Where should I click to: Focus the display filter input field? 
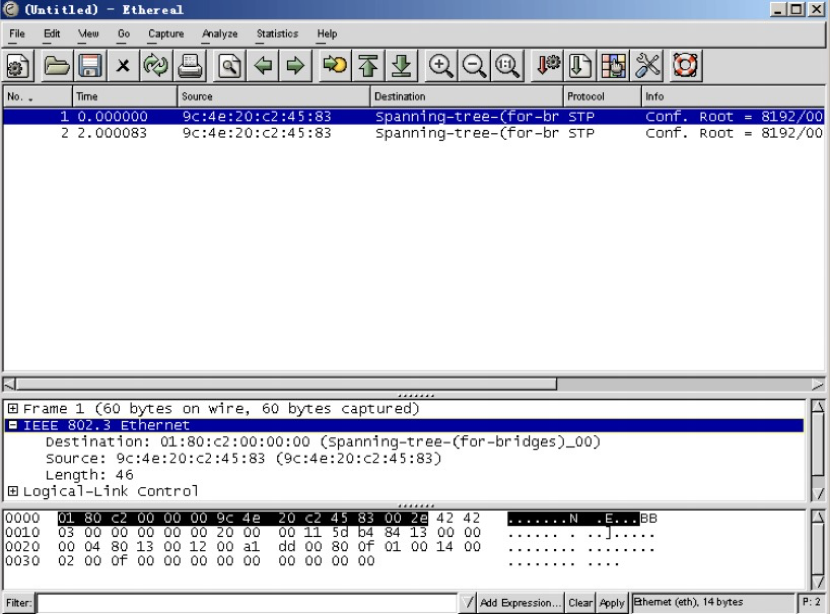click(x=247, y=602)
